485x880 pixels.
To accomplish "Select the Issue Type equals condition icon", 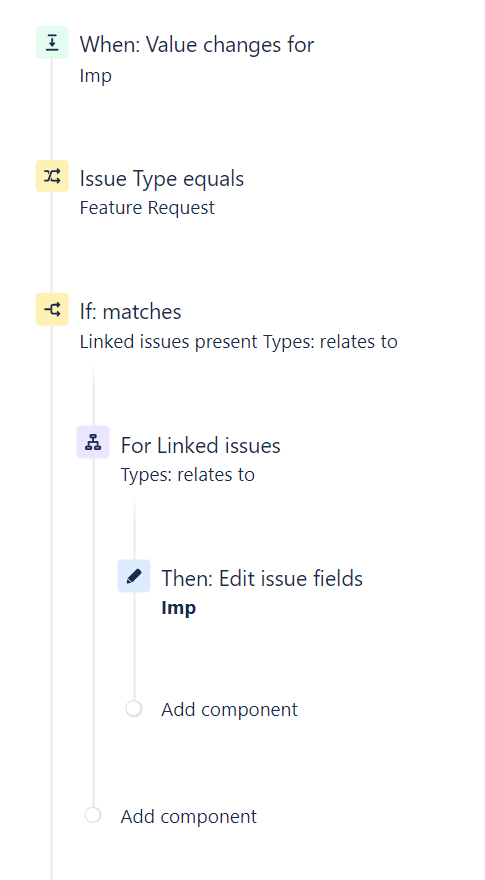I will coord(52,176).
